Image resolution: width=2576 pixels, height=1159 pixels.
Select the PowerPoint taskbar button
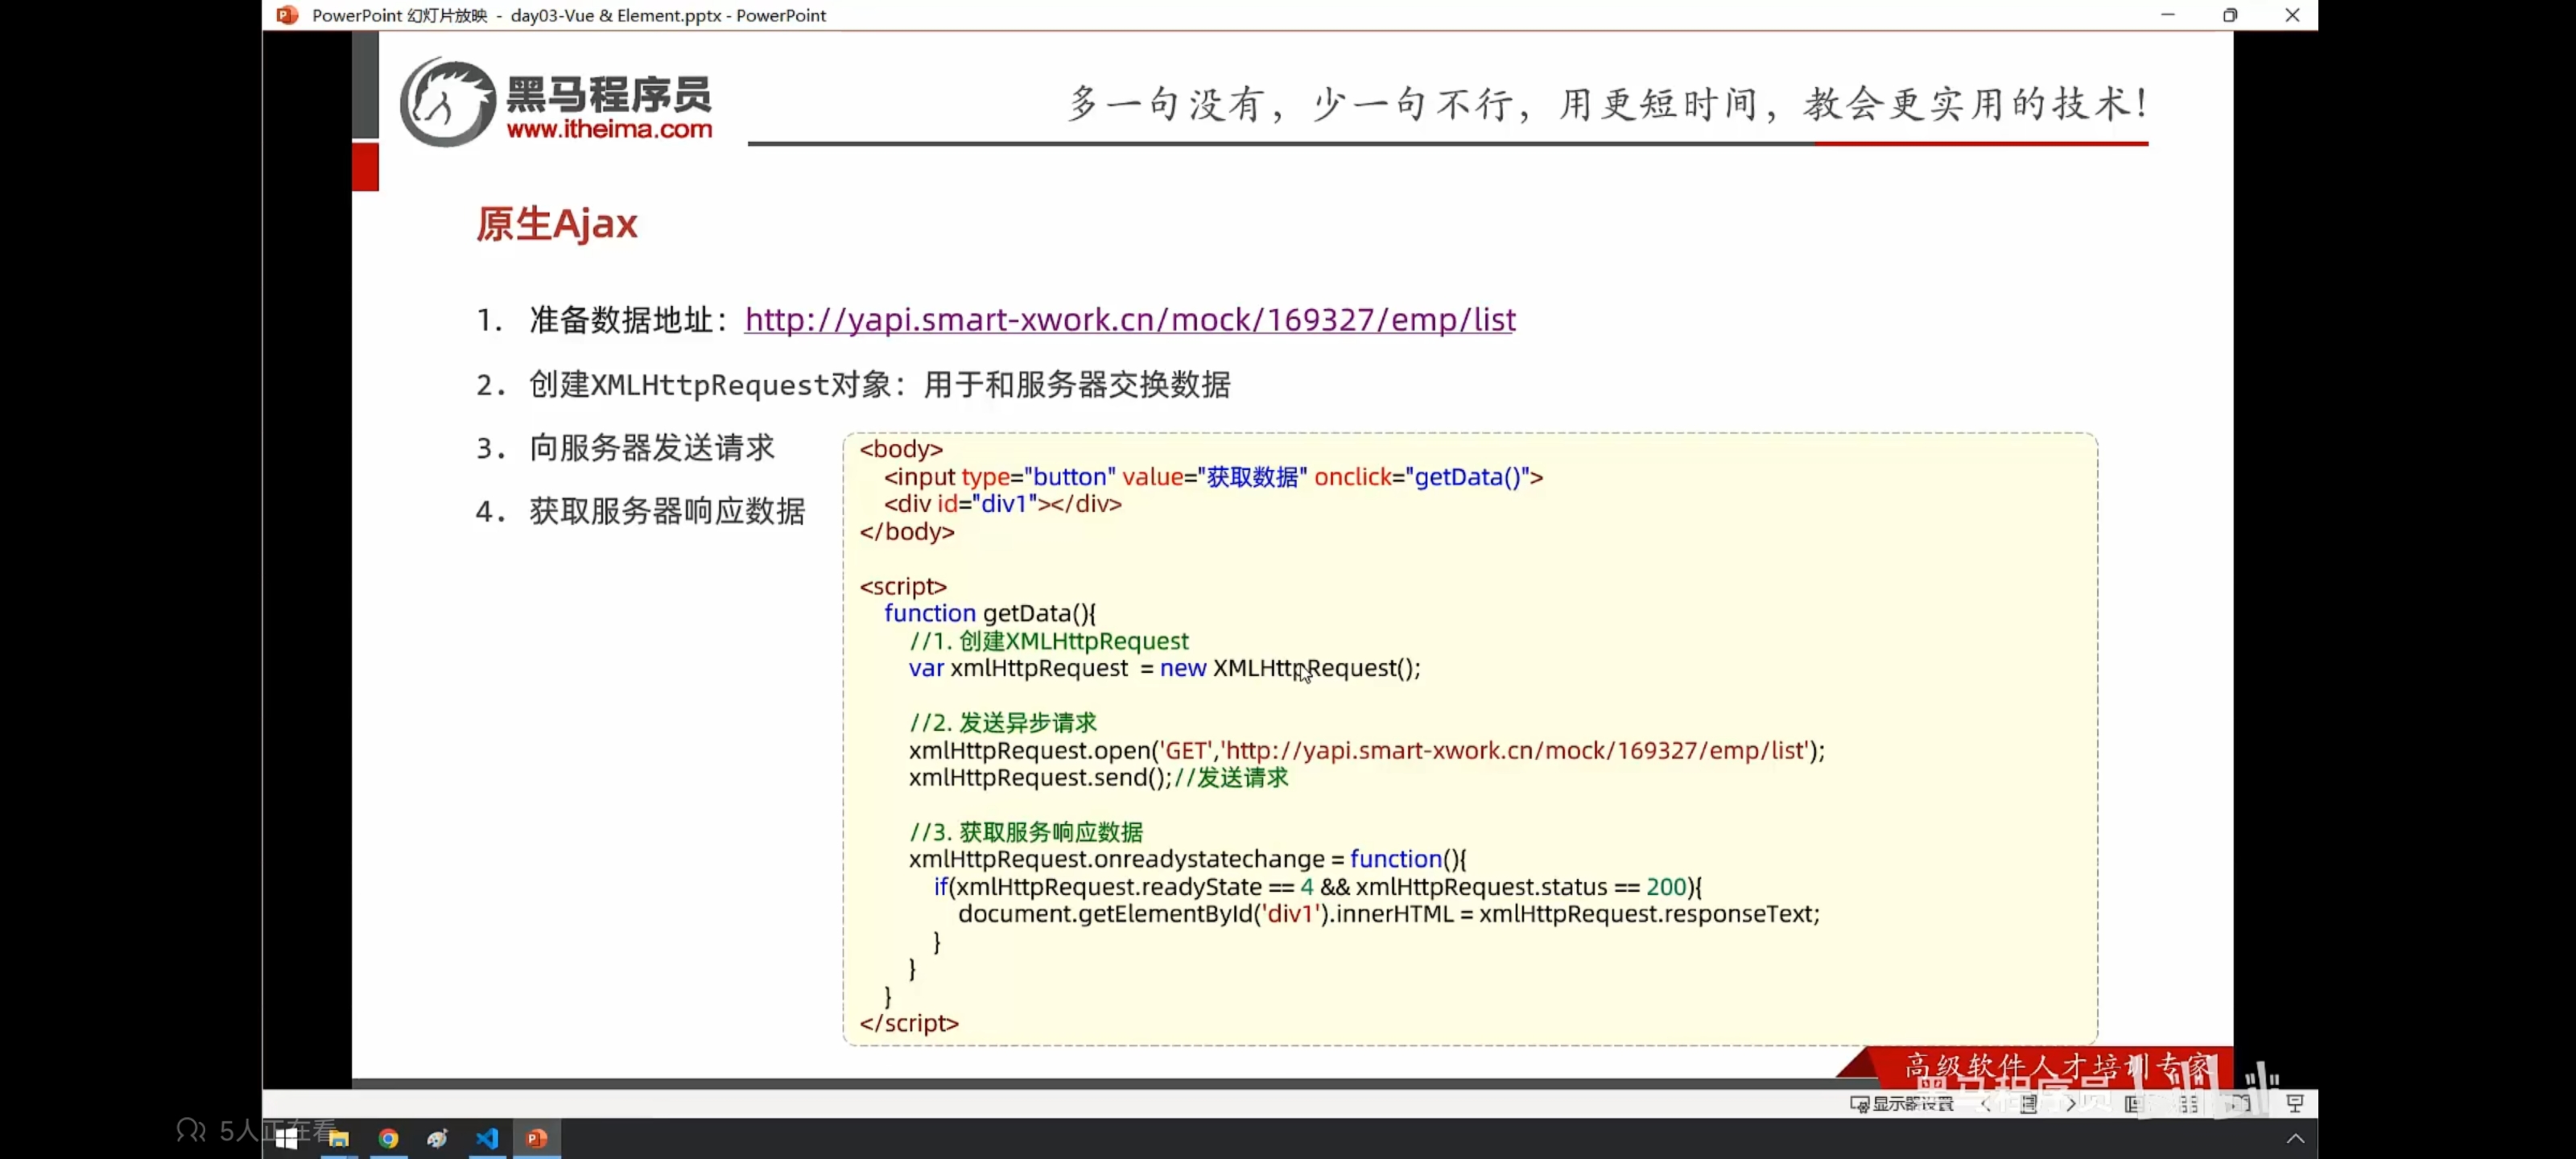point(537,1138)
